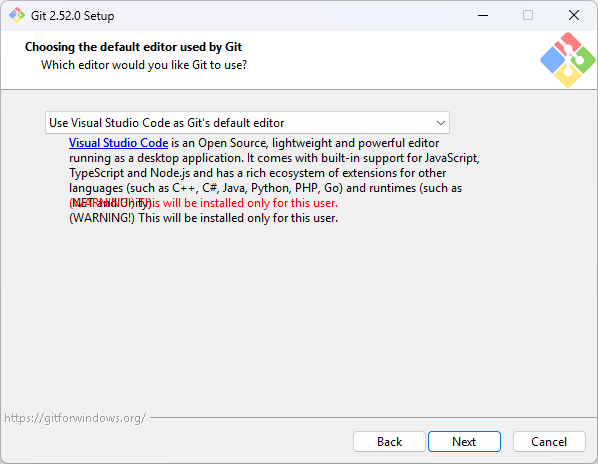The height and width of the screenshot is (464, 598).
Task: Open the Visual Studio Code hyperlink
Action: 119,143
